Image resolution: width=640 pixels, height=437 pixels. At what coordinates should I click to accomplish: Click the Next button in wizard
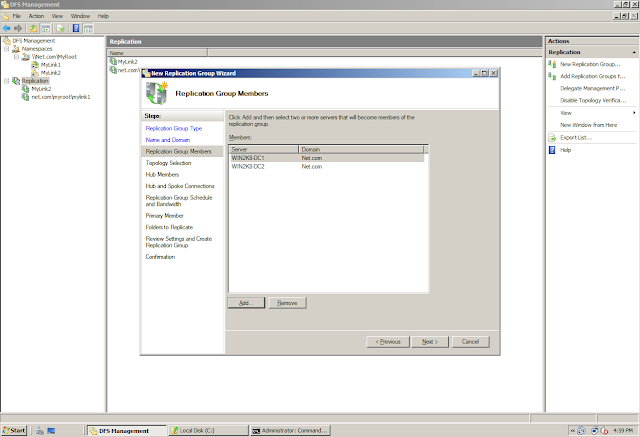click(x=430, y=342)
